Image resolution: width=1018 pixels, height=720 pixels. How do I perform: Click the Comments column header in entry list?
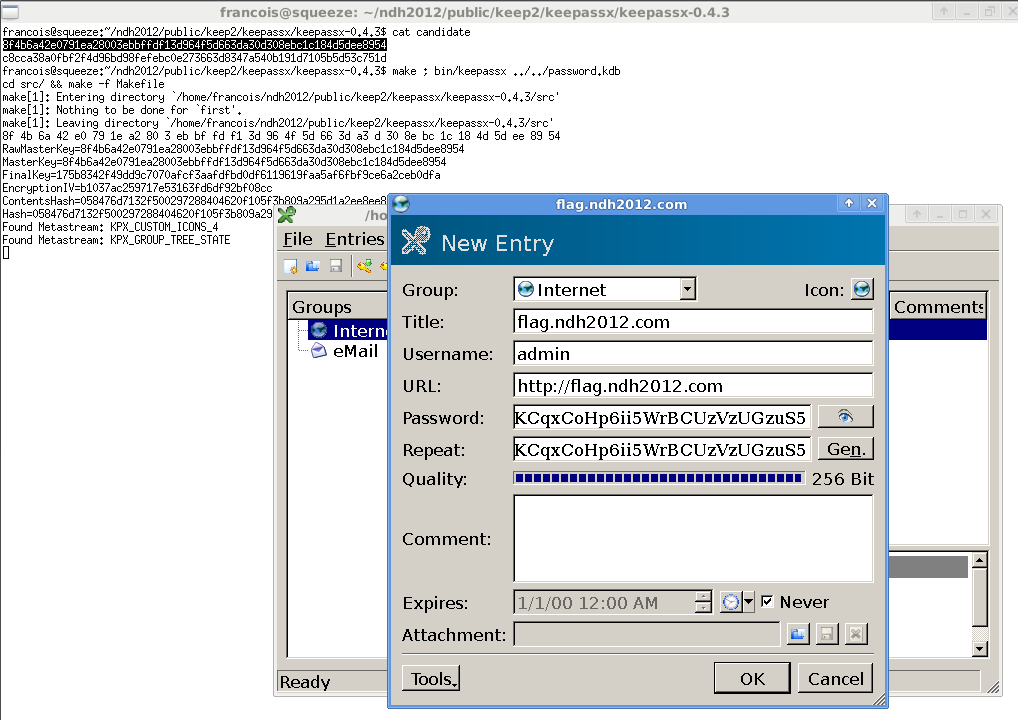[x=938, y=307]
